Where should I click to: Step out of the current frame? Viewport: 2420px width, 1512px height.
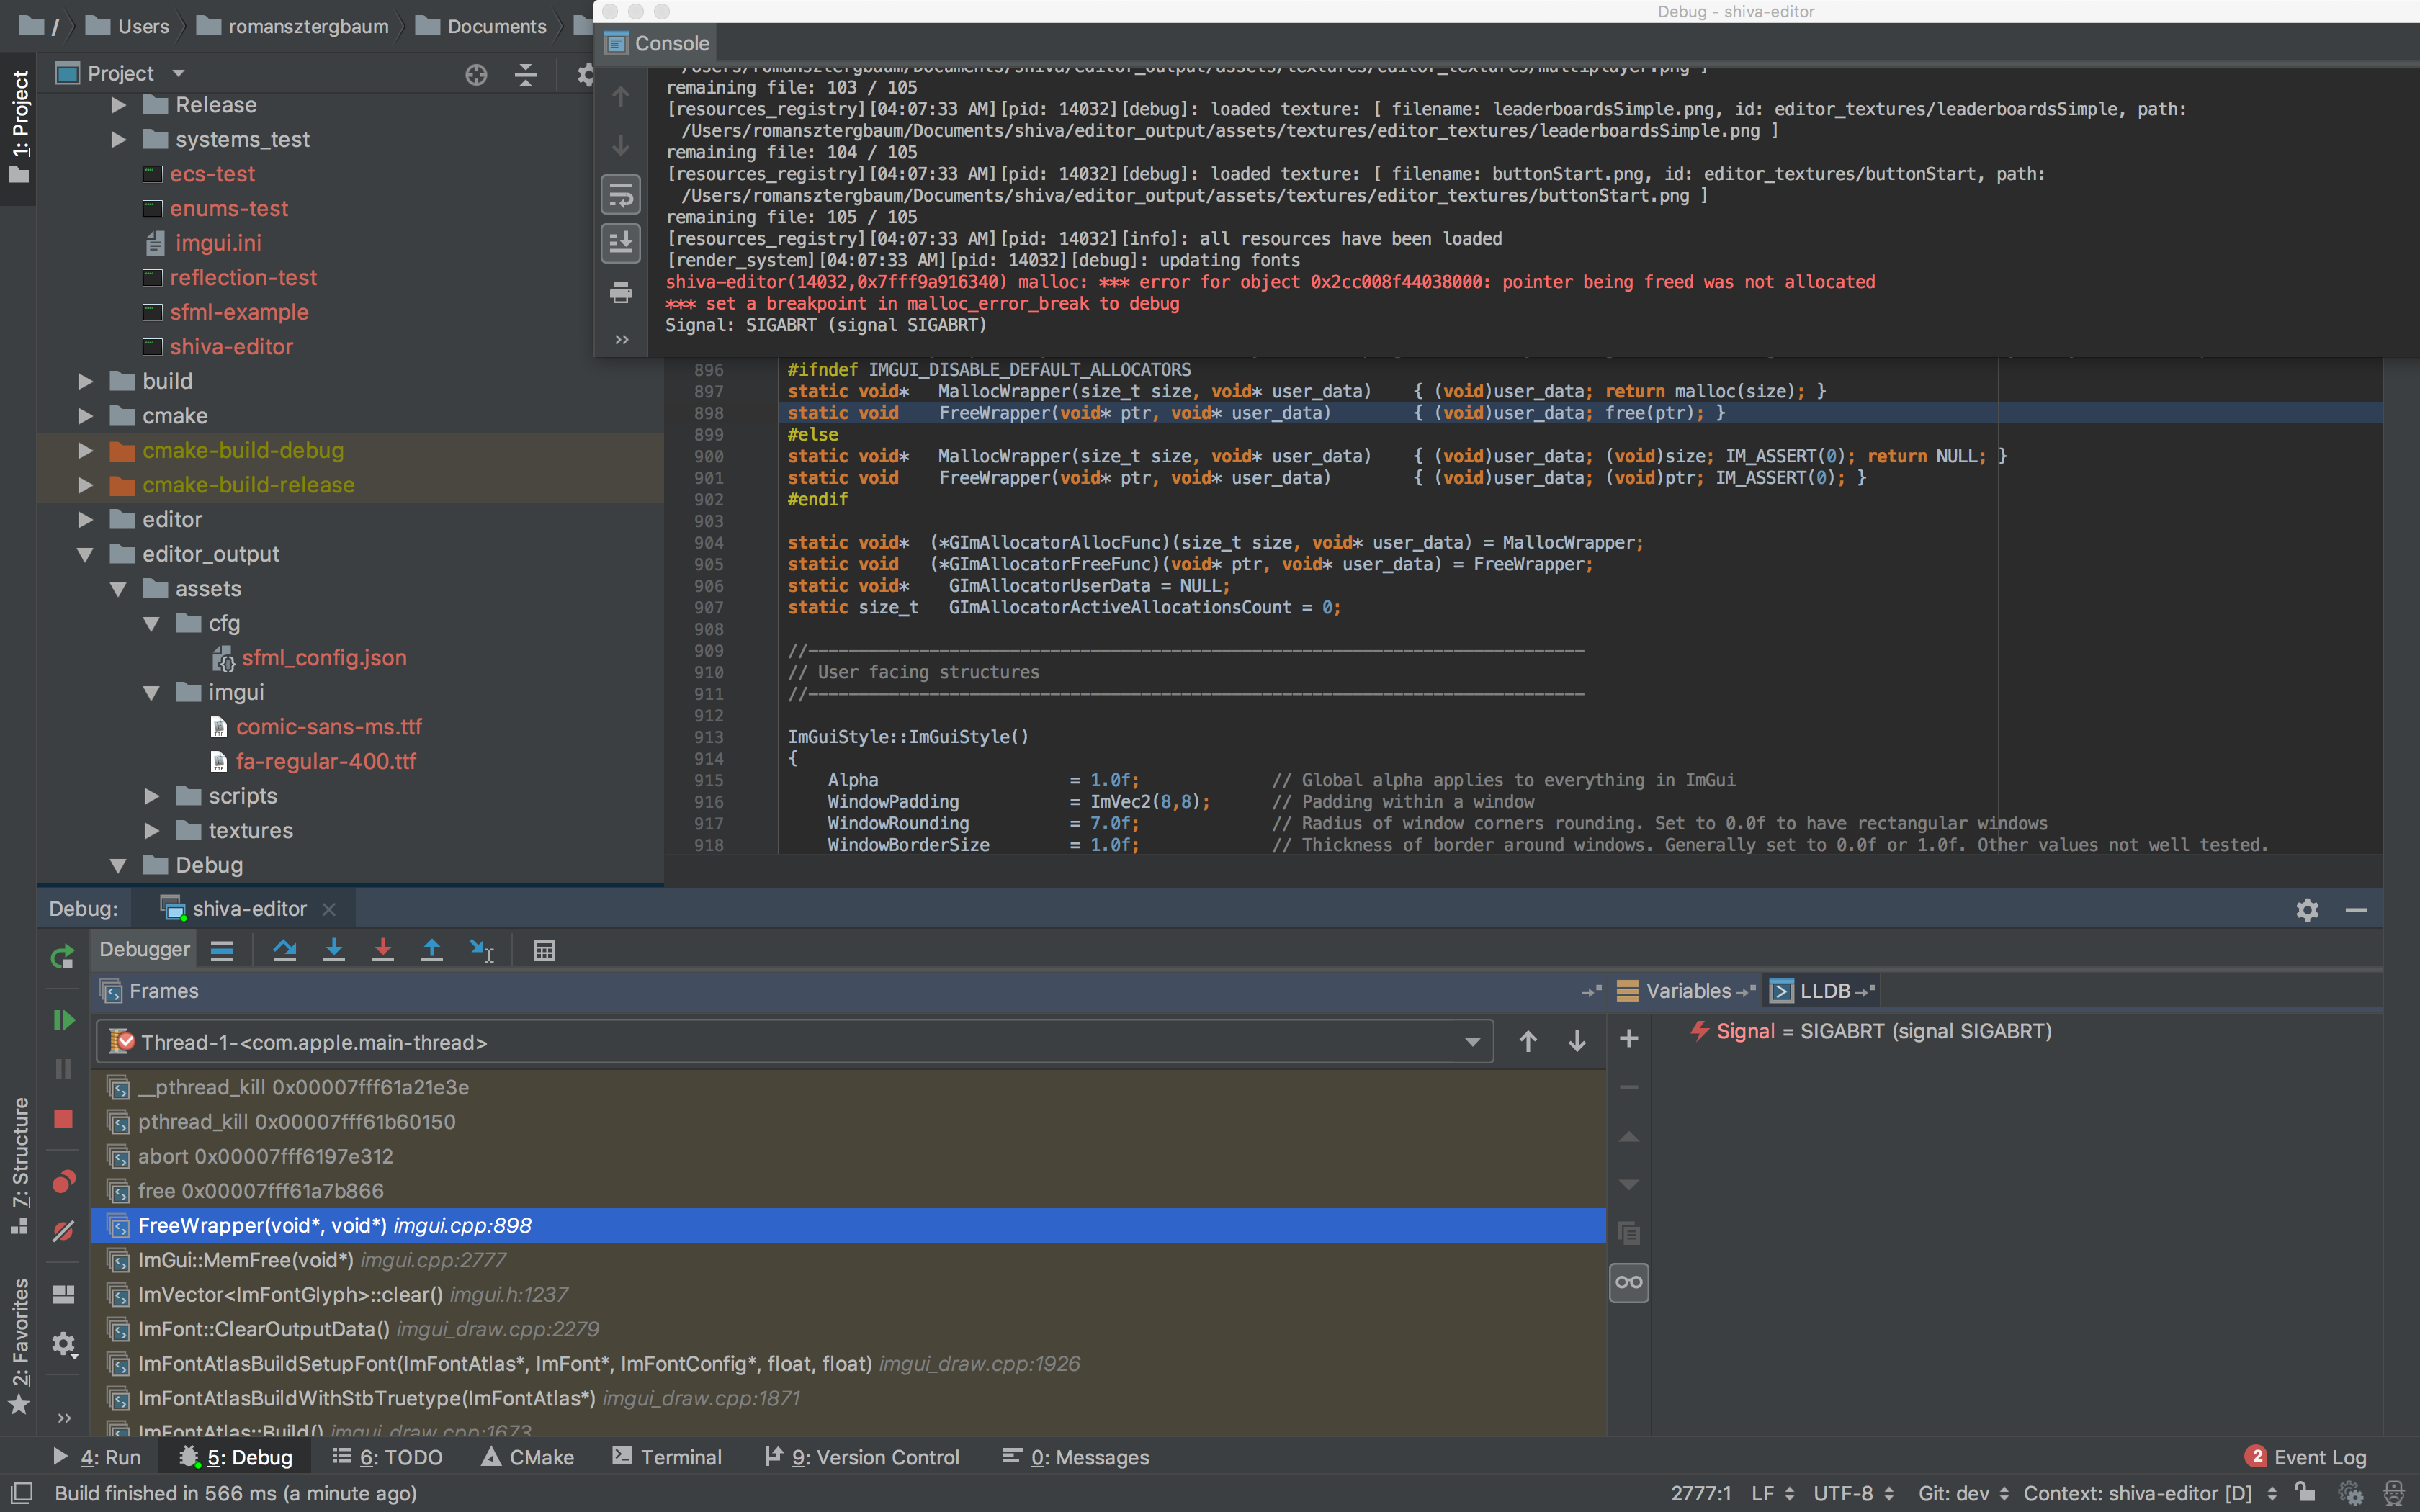tap(432, 950)
